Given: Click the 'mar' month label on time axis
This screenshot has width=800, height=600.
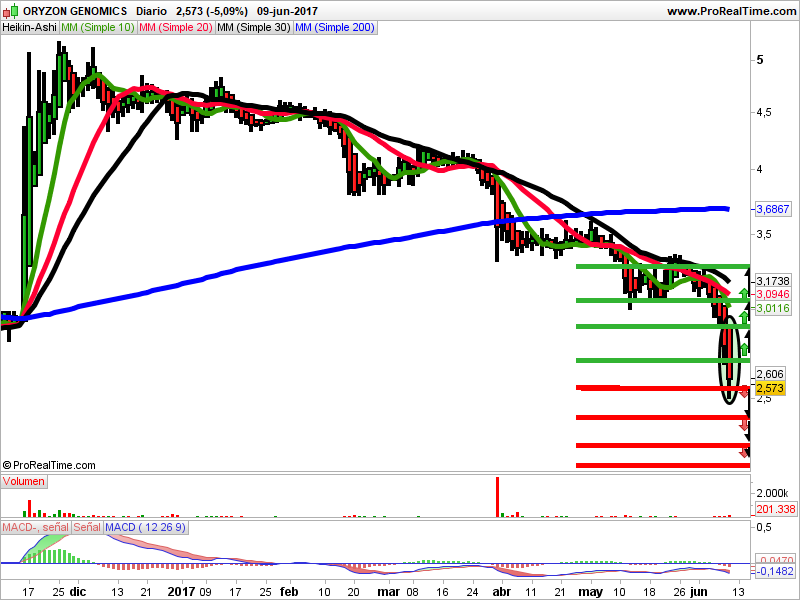Looking at the screenshot, I should [389, 592].
